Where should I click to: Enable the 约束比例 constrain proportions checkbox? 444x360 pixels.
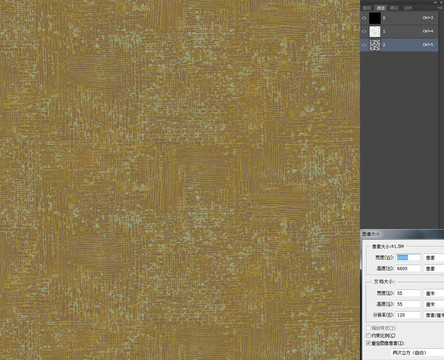pos(368,335)
